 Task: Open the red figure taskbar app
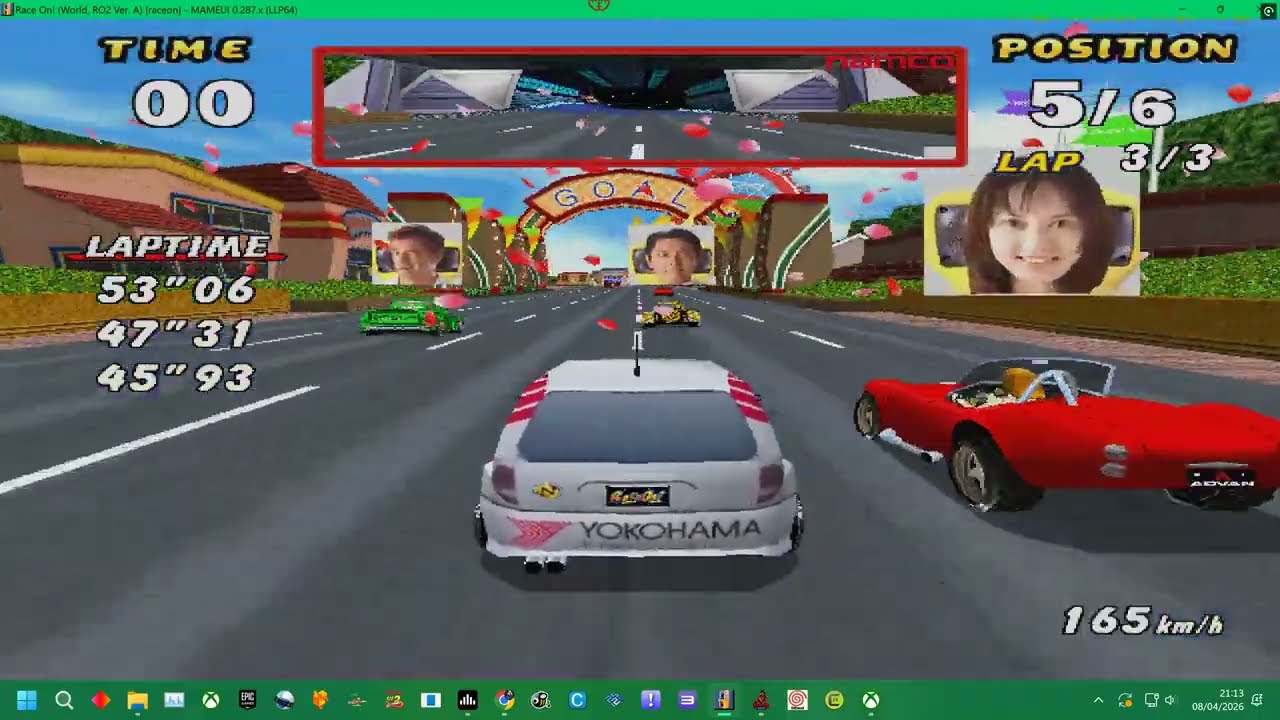(x=761, y=700)
